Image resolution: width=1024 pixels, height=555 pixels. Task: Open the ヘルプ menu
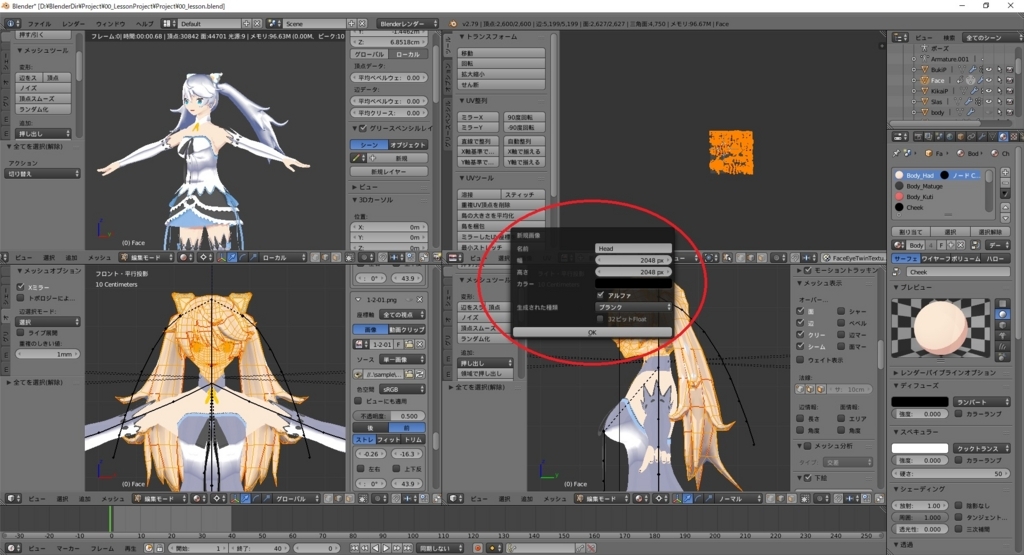144,24
